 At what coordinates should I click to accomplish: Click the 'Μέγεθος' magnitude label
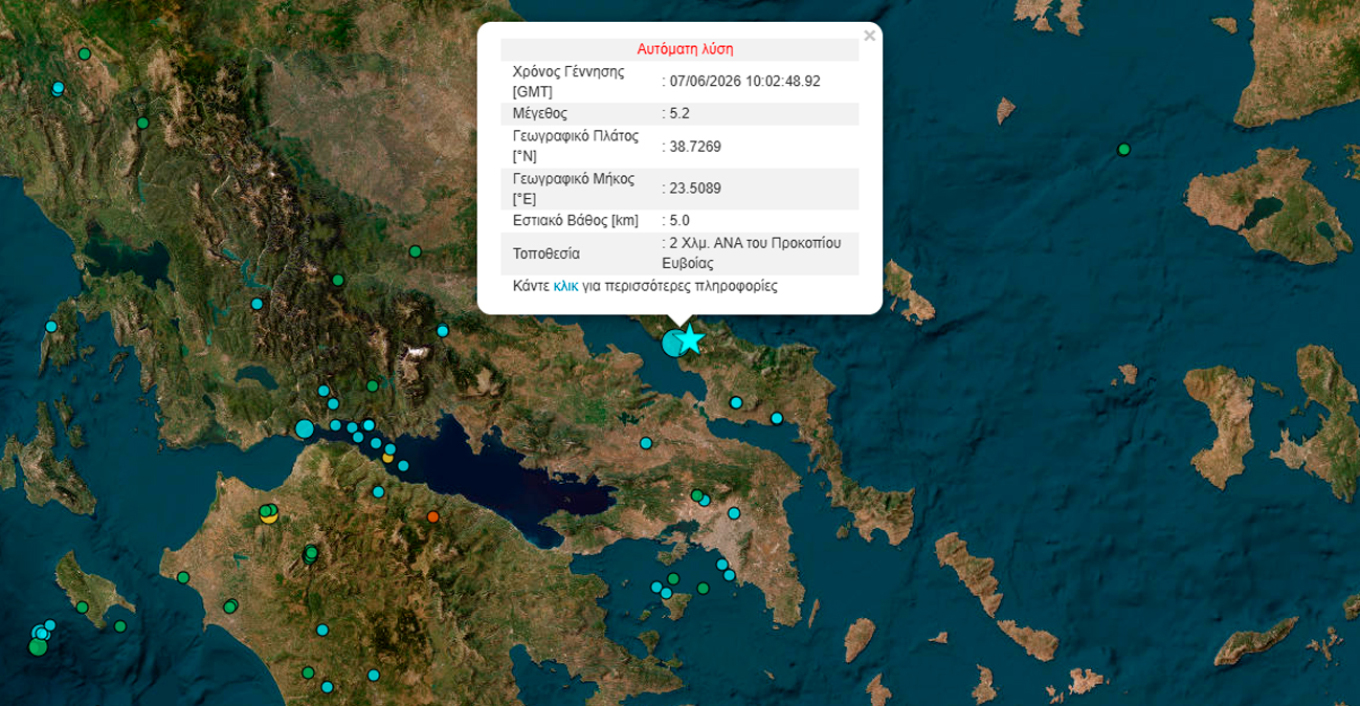(x=540, y=114)
